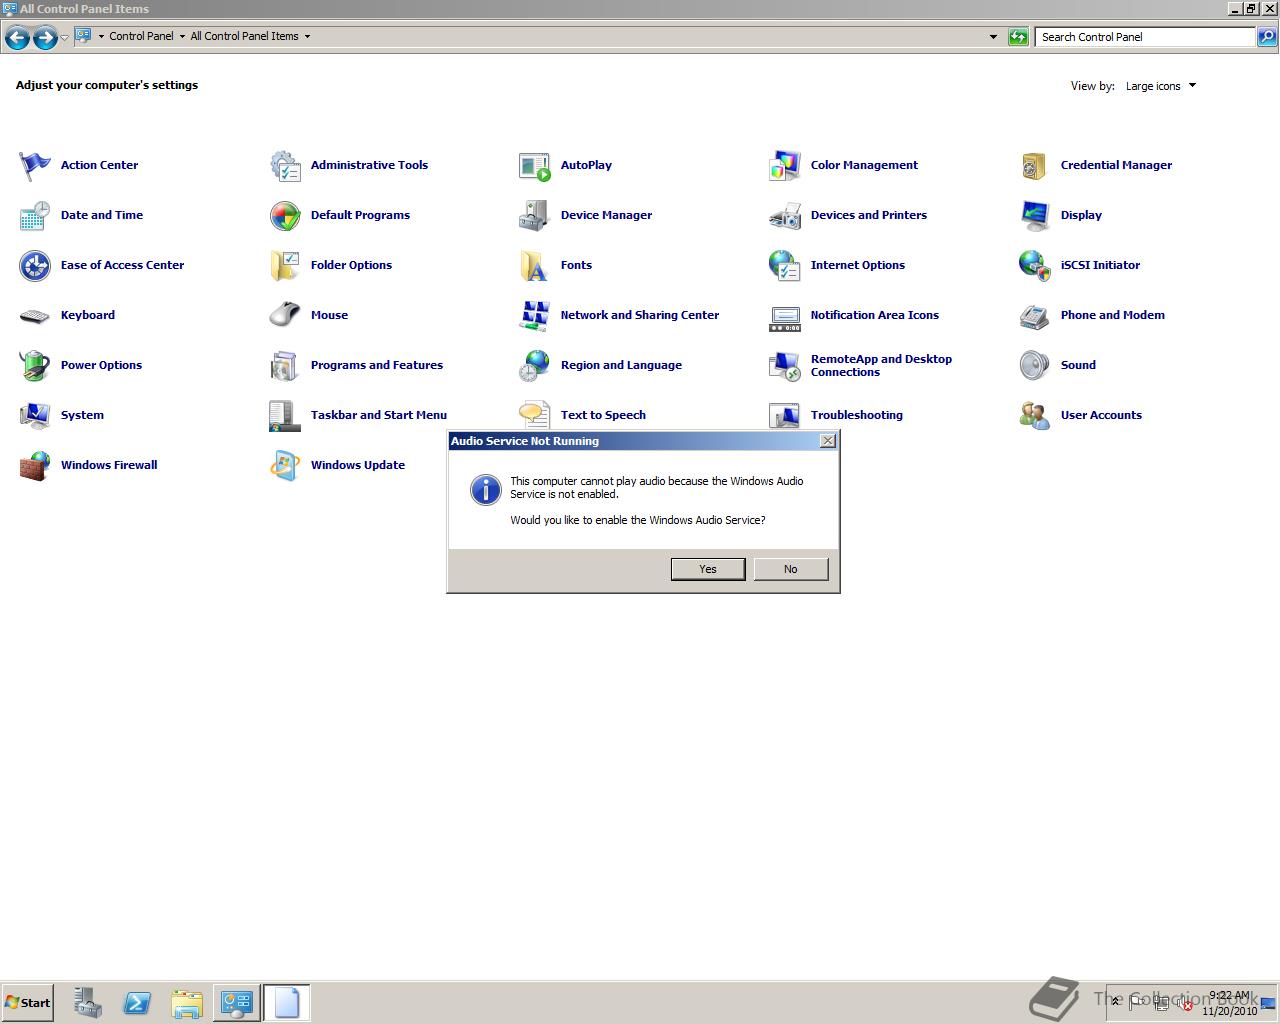Open the Action Center flag icon
Screen dimensions: 1280x1024
(x=35, y=165)
